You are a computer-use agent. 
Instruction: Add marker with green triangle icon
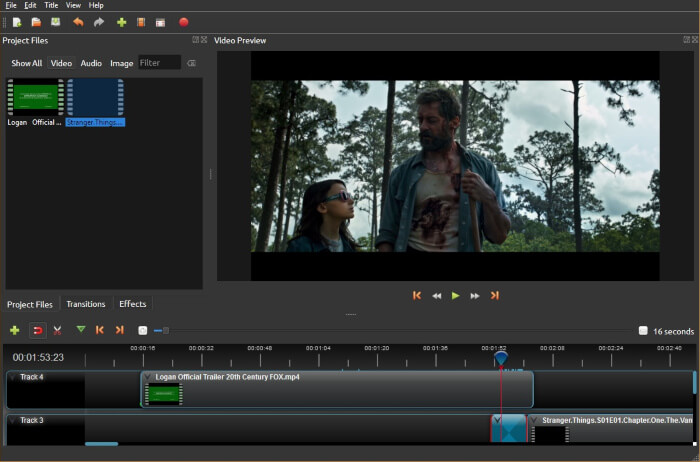(x=81, y=330)
